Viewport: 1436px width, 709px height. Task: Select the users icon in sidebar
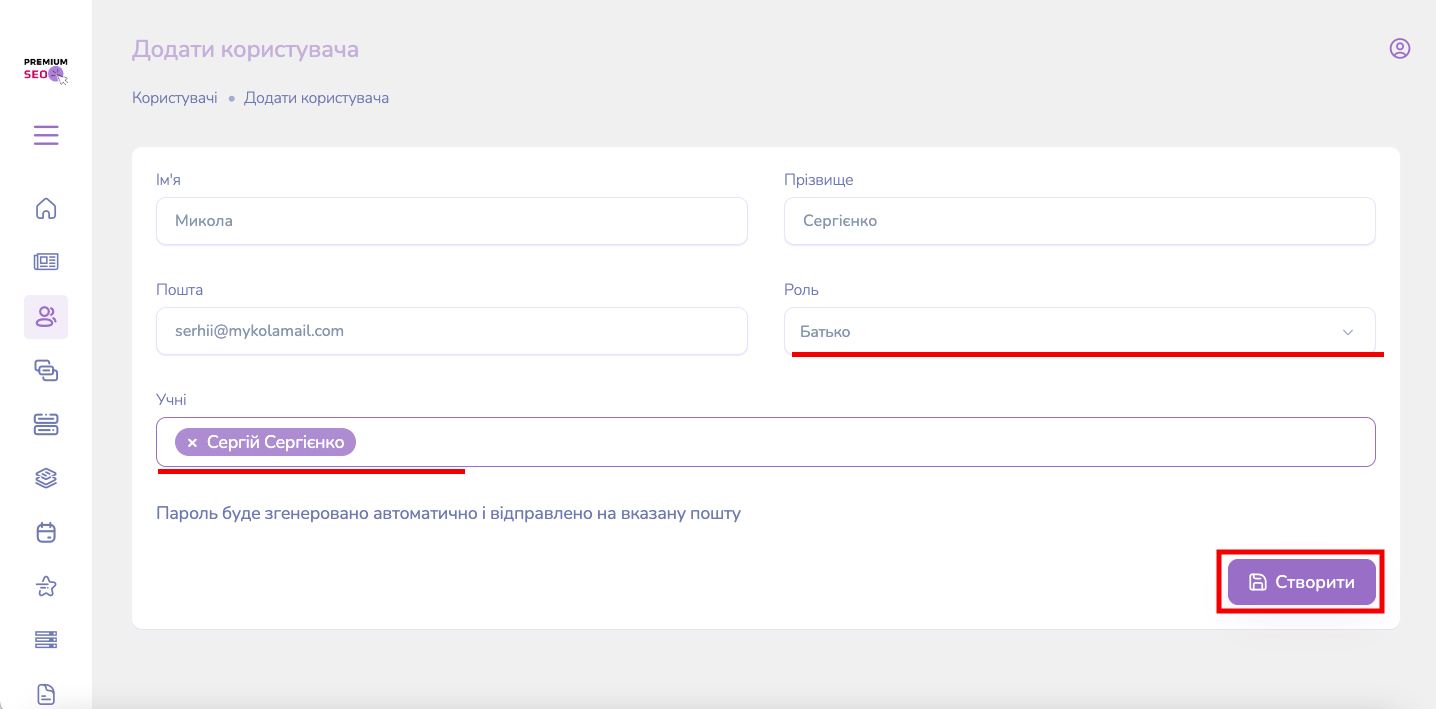click(x=46, y=317)
